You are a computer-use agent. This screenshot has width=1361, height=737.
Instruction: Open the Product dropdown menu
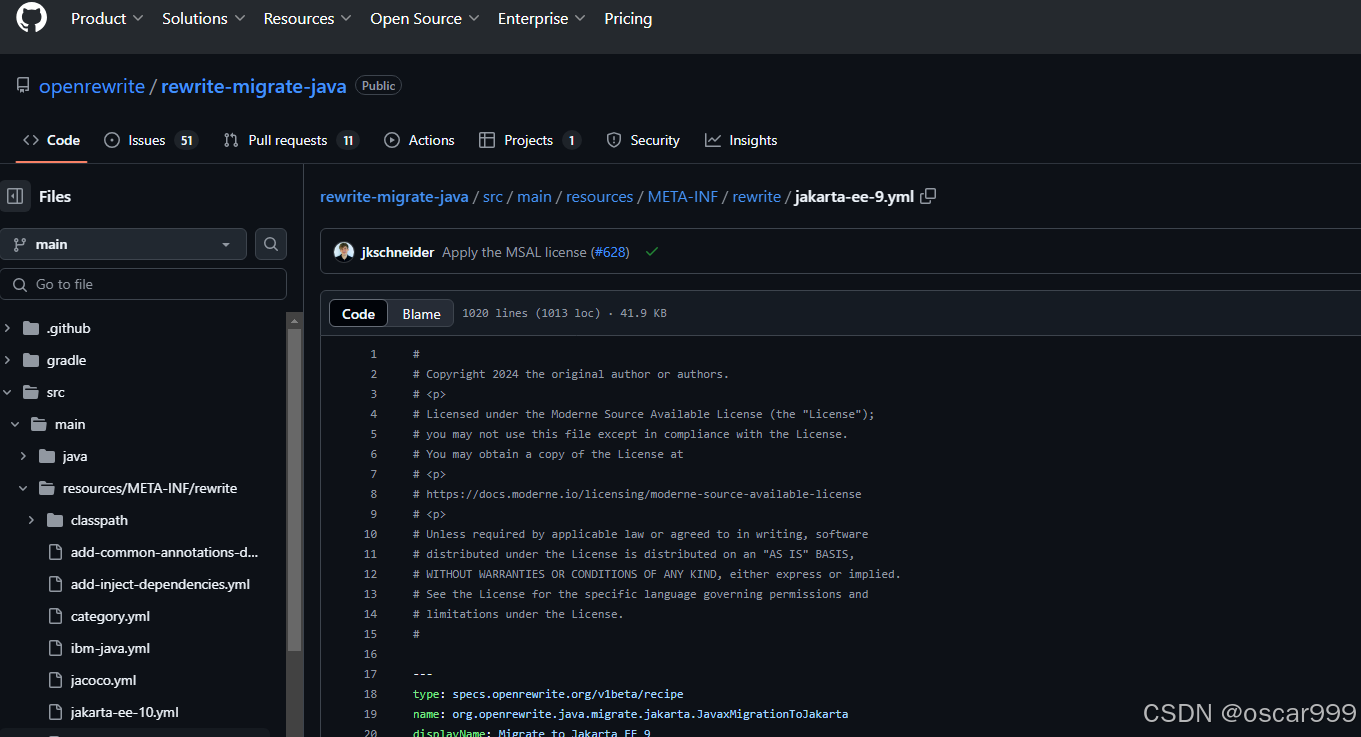point(107,19)
